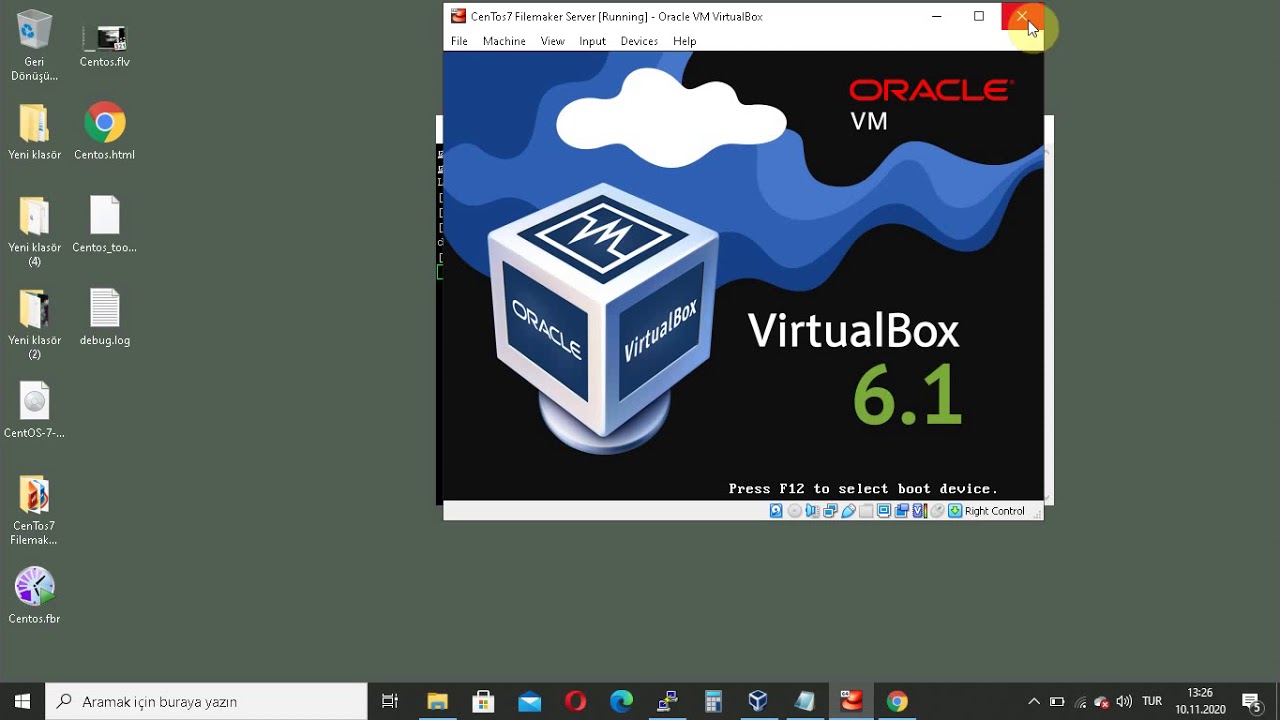Select the Geri Dönüşüm recycle bin icon
Viewport: 1280px width, 720px height.
pos(34,46)
